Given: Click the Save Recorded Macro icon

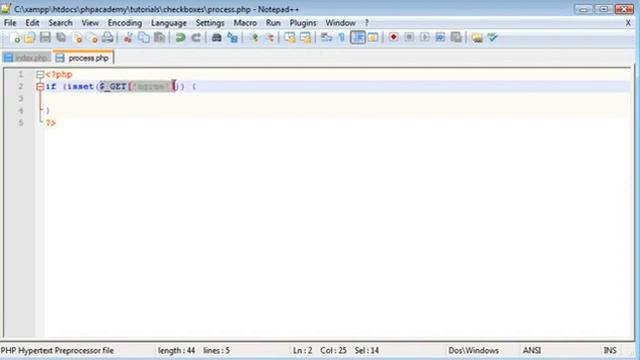Looking at the screenshot, I should (456, 38).
